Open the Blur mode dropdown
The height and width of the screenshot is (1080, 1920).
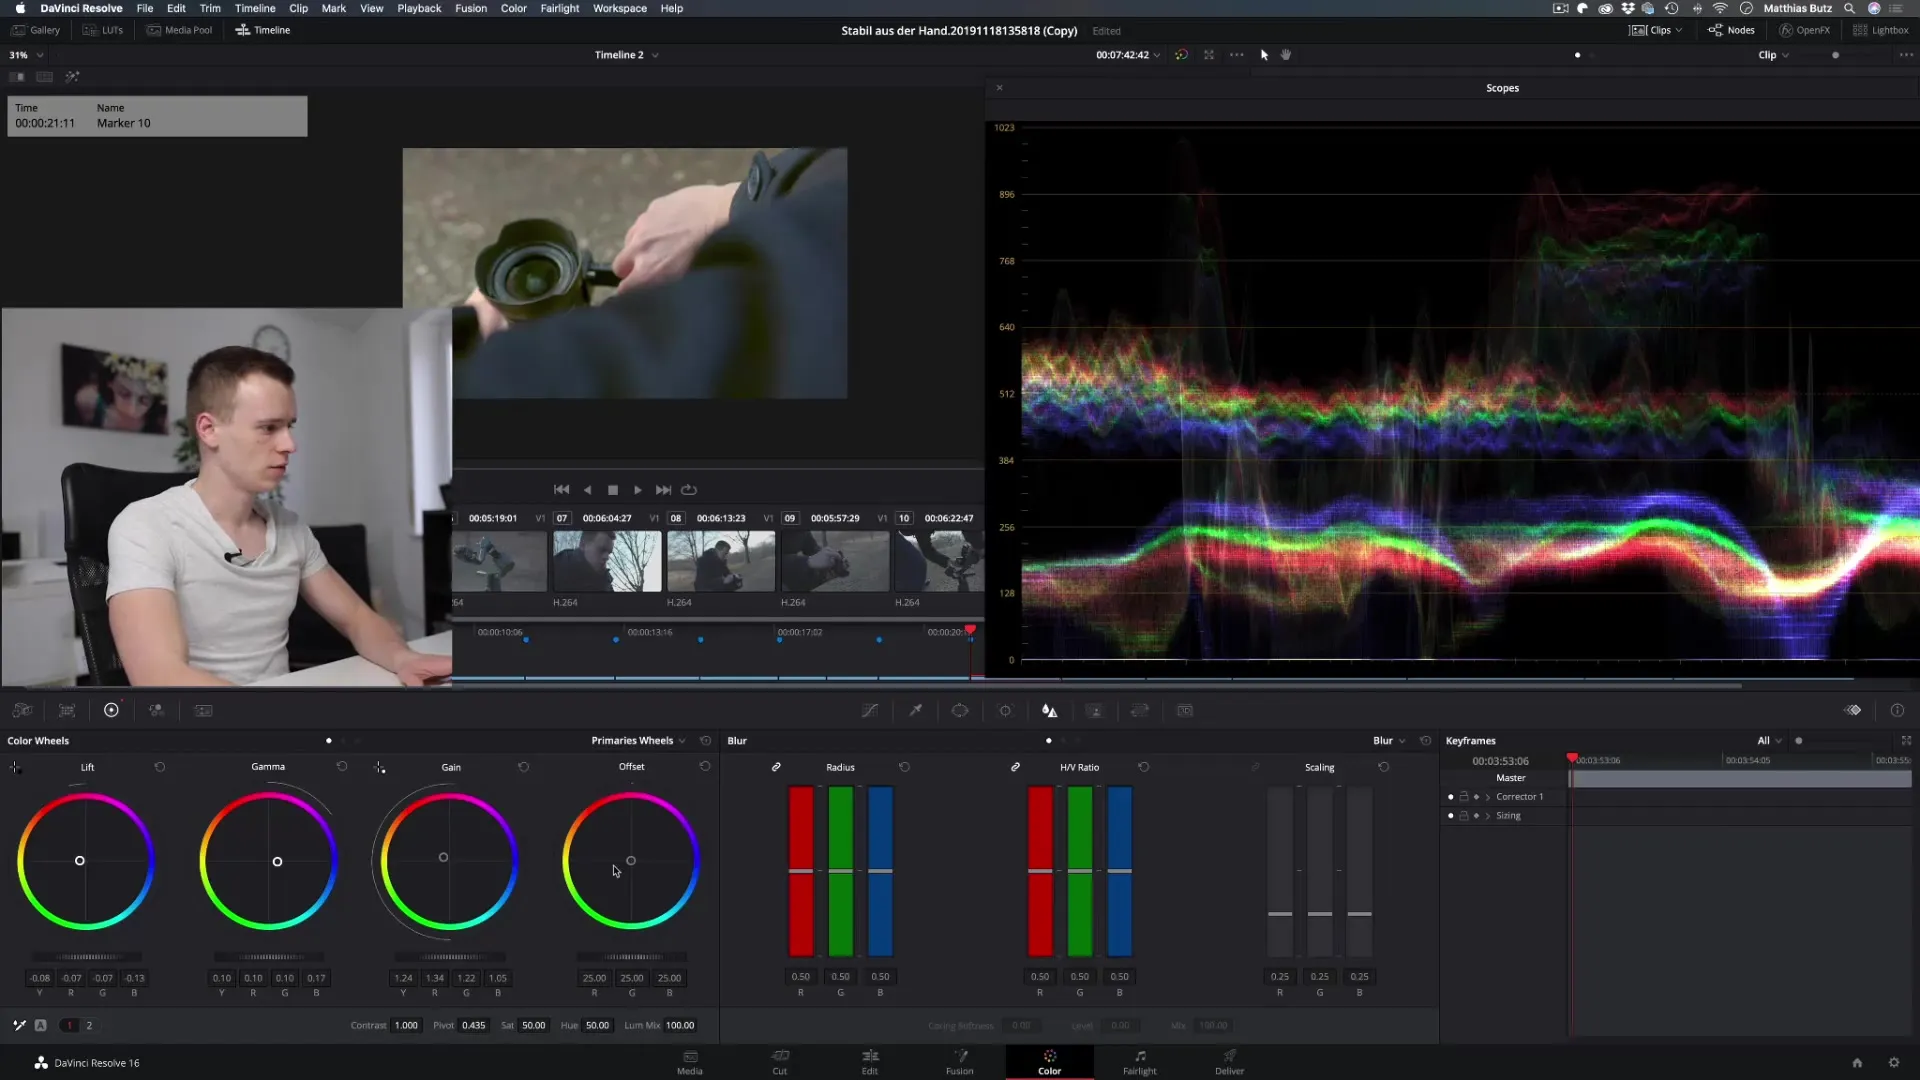click(1389, 741)
